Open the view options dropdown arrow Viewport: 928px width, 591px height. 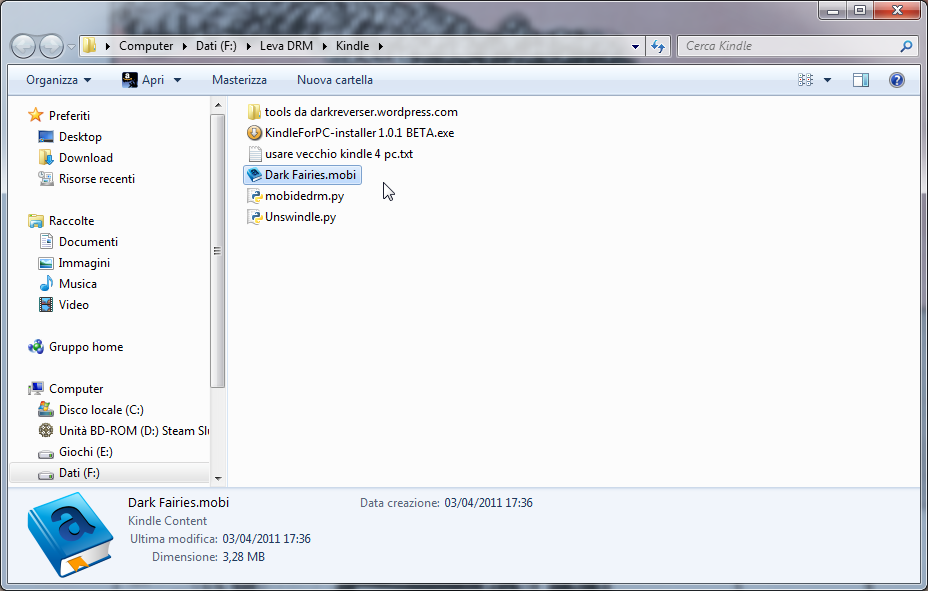[827, 80]
